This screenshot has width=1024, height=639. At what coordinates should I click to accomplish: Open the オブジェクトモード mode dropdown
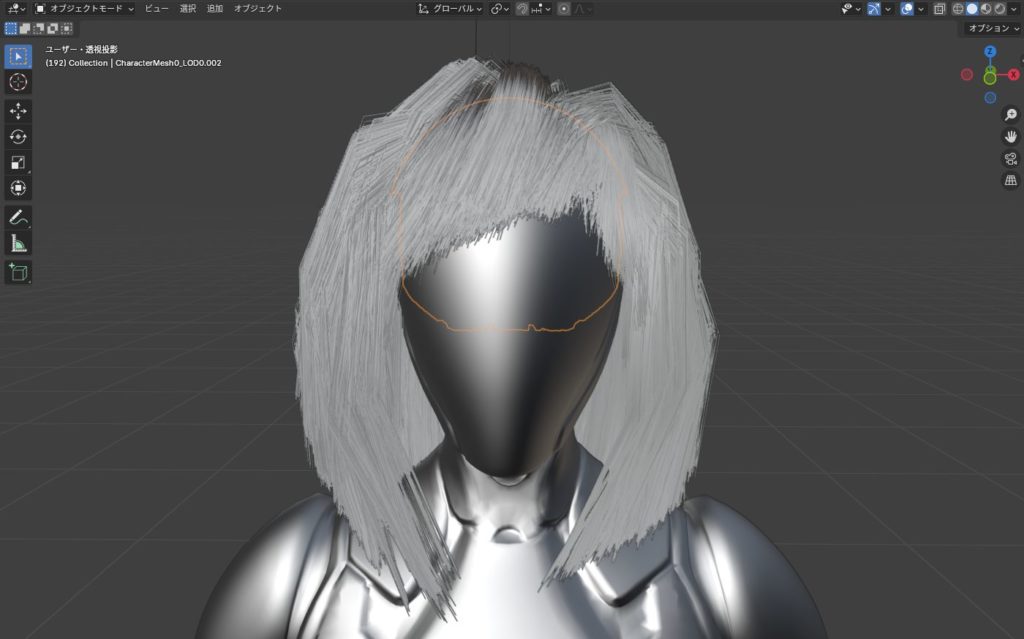point(85,9)
